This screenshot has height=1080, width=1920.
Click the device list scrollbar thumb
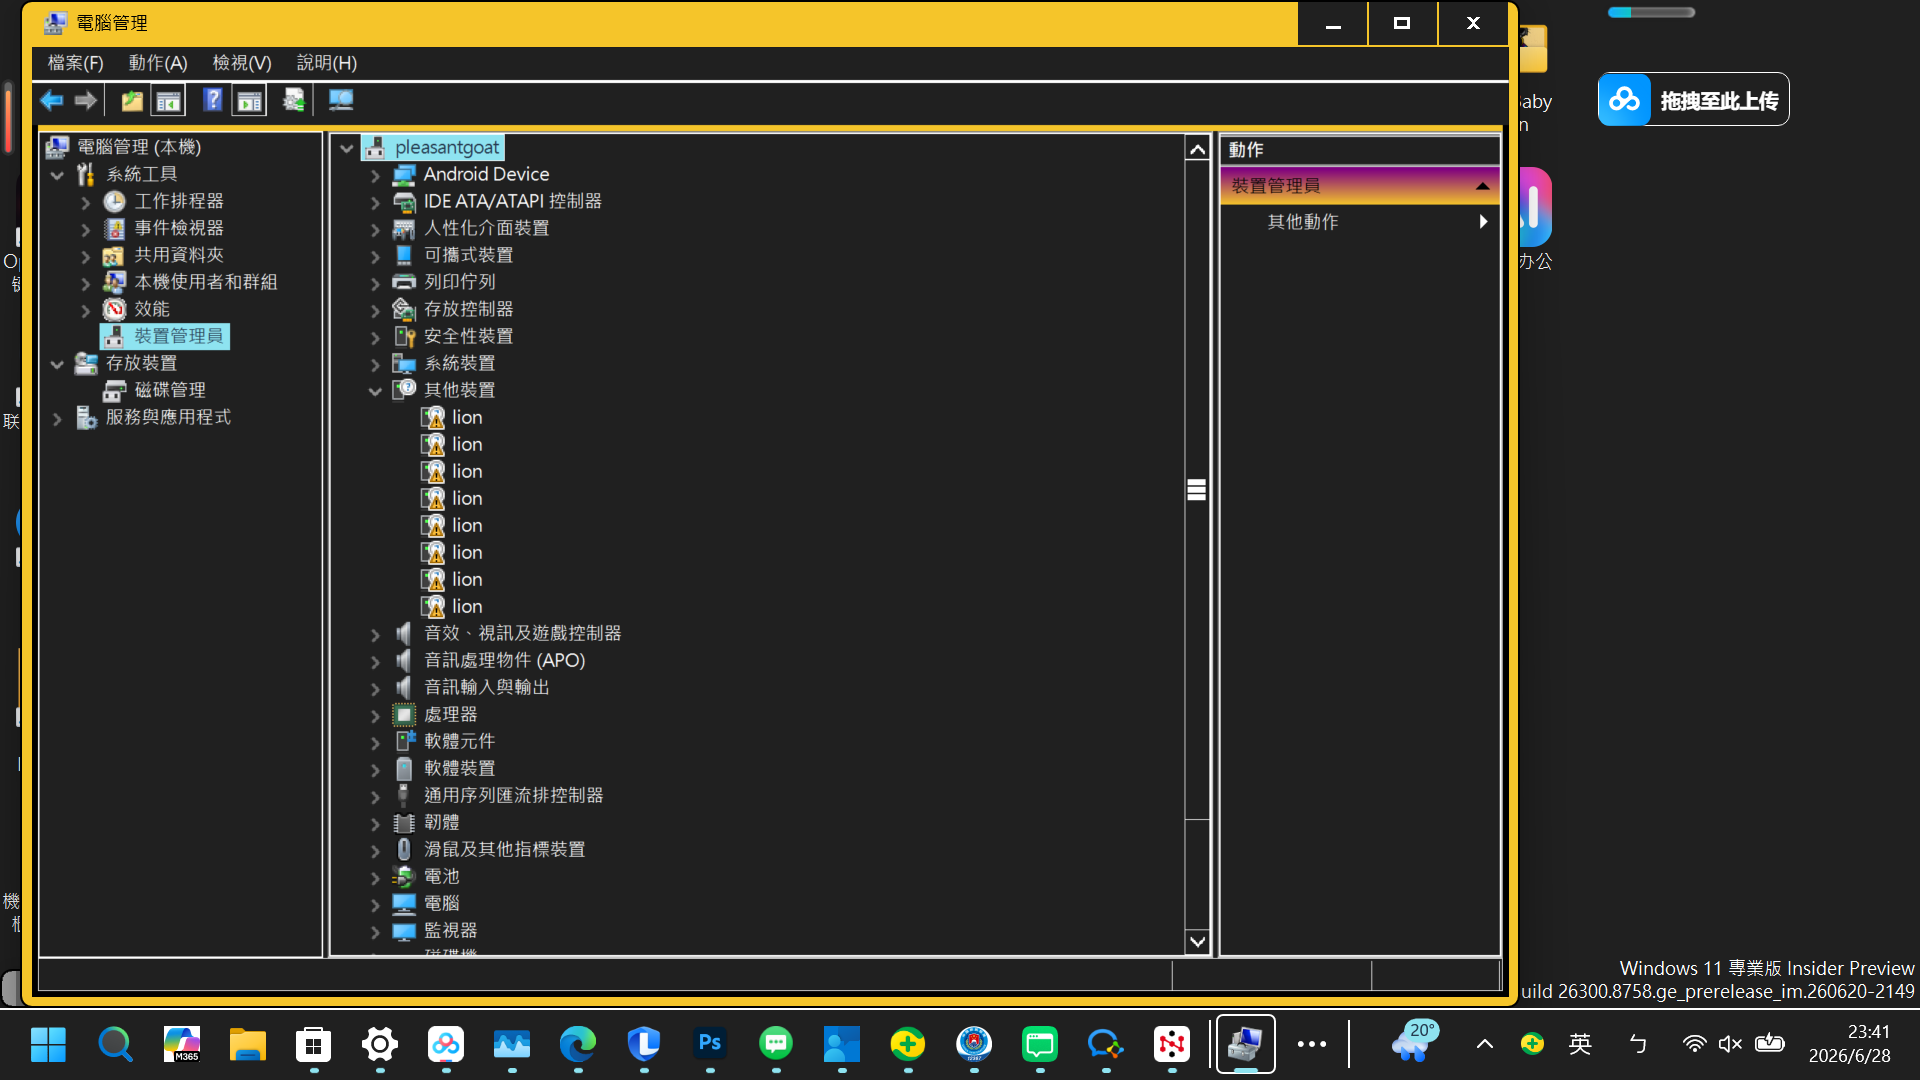1197,490
